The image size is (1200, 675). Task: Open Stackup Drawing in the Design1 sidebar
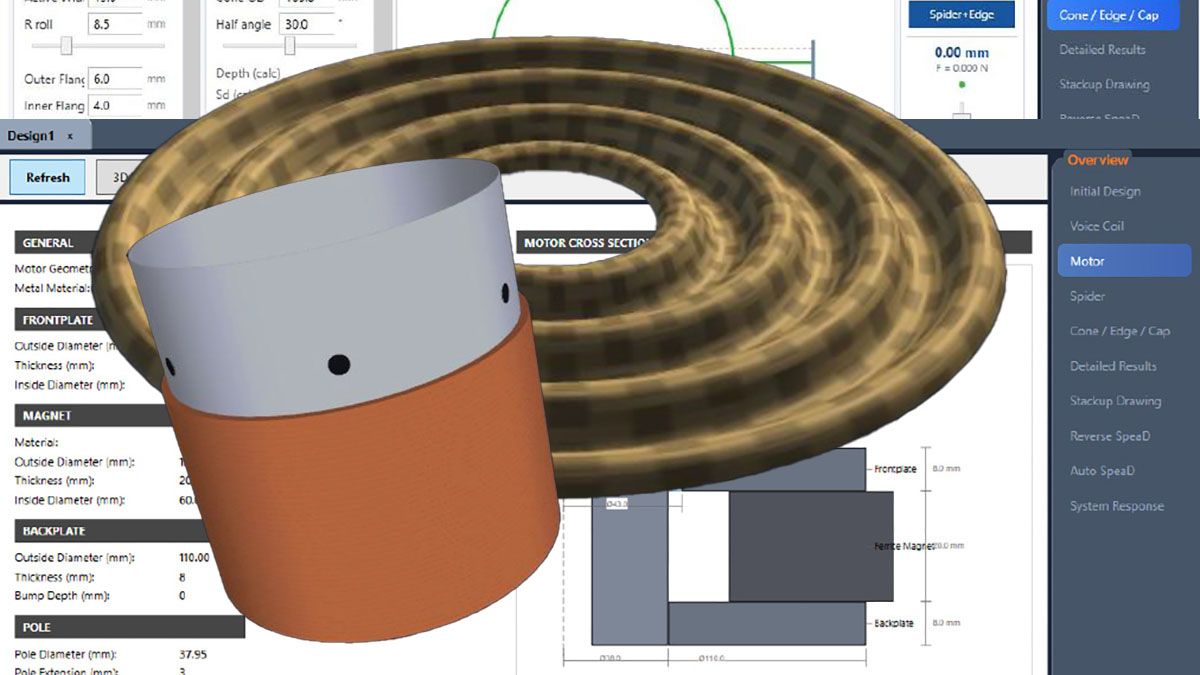tap(1115, 401)
